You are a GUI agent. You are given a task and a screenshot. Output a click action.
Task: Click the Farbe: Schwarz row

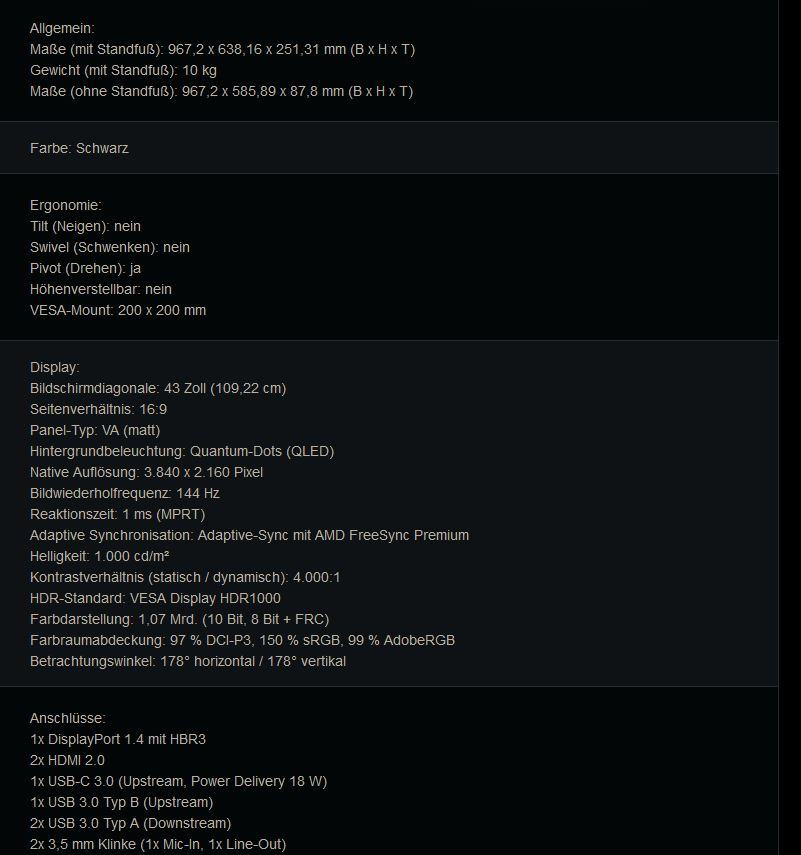coord(79,148)
